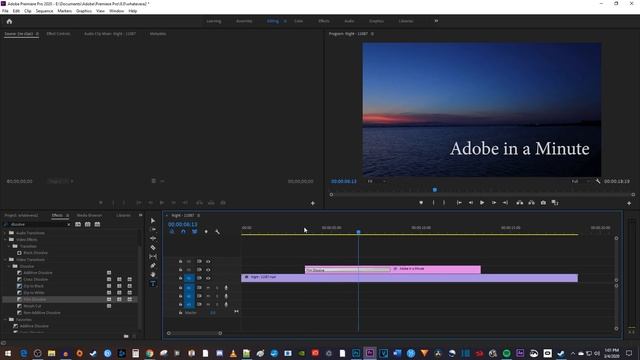Select the Morph Cut transition

pyautogui.click(x=32, y=306)
